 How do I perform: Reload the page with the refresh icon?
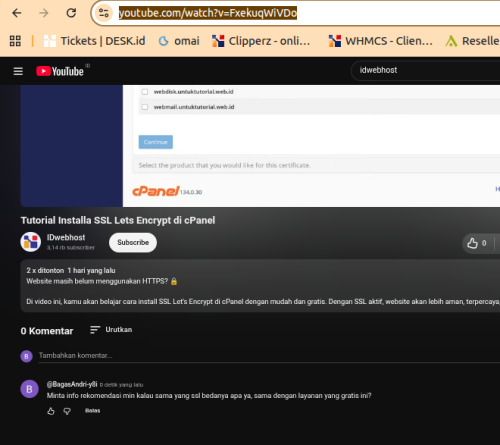tap(71, 13)
